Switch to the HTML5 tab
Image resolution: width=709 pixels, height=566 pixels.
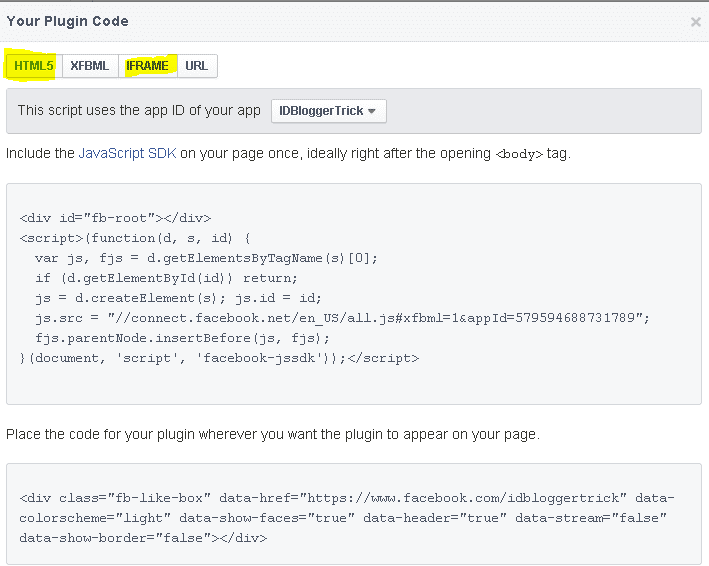click(34, 66)
